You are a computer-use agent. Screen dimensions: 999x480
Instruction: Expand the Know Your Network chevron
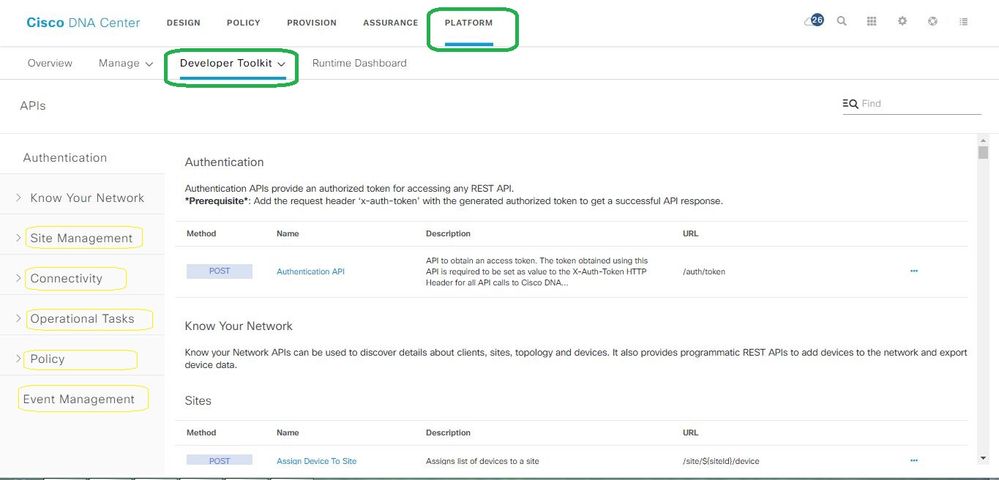pos(18,198)
